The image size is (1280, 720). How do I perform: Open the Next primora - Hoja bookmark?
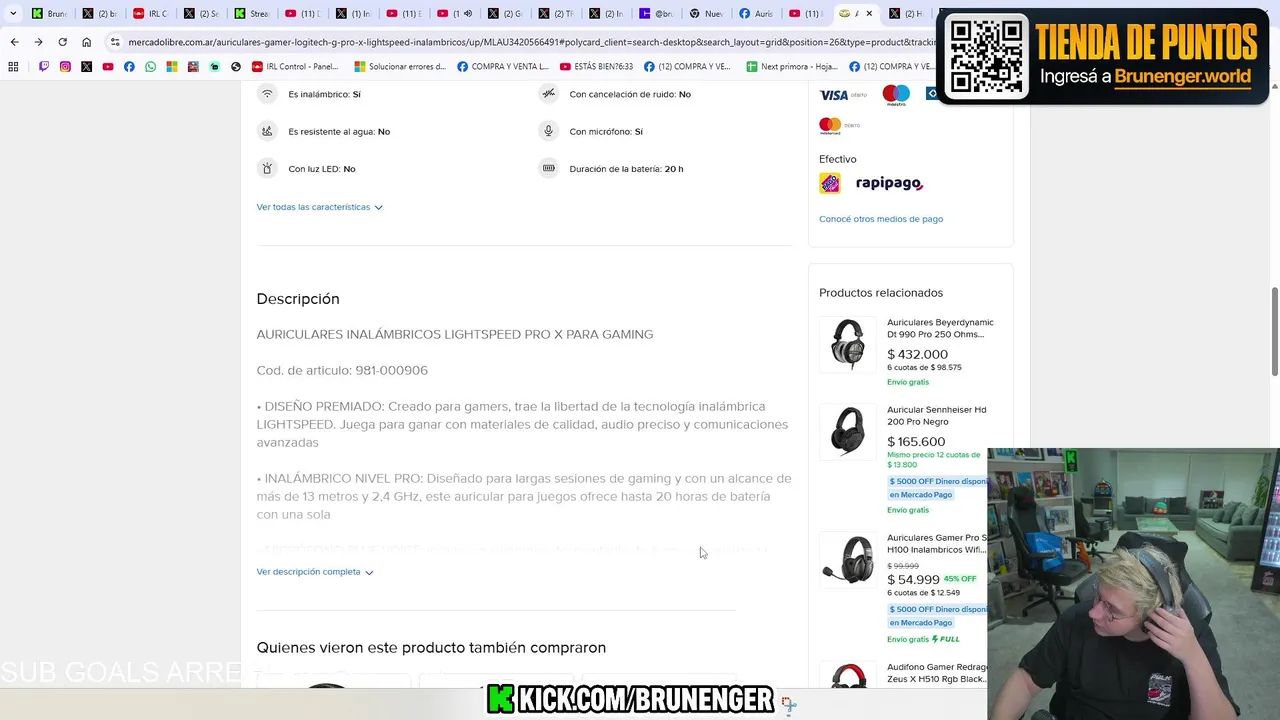coord(792,67)
